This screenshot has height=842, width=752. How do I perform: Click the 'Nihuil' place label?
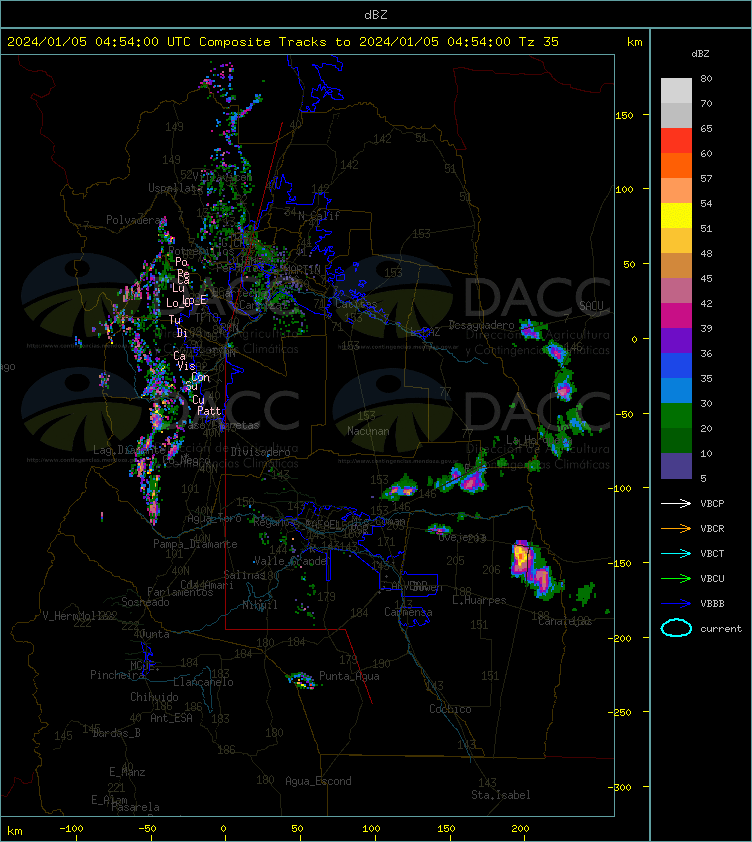[260, 605]
